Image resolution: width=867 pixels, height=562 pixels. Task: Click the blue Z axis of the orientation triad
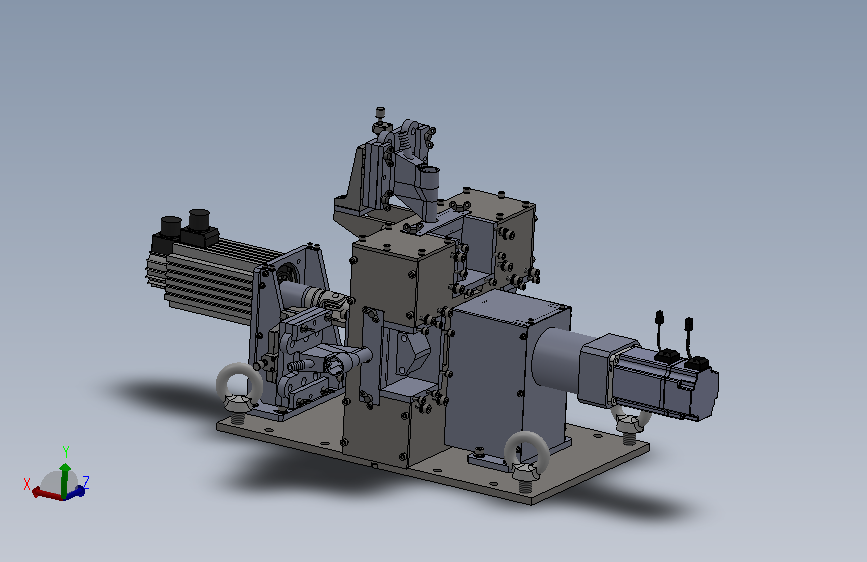click(x=76, y=491)
